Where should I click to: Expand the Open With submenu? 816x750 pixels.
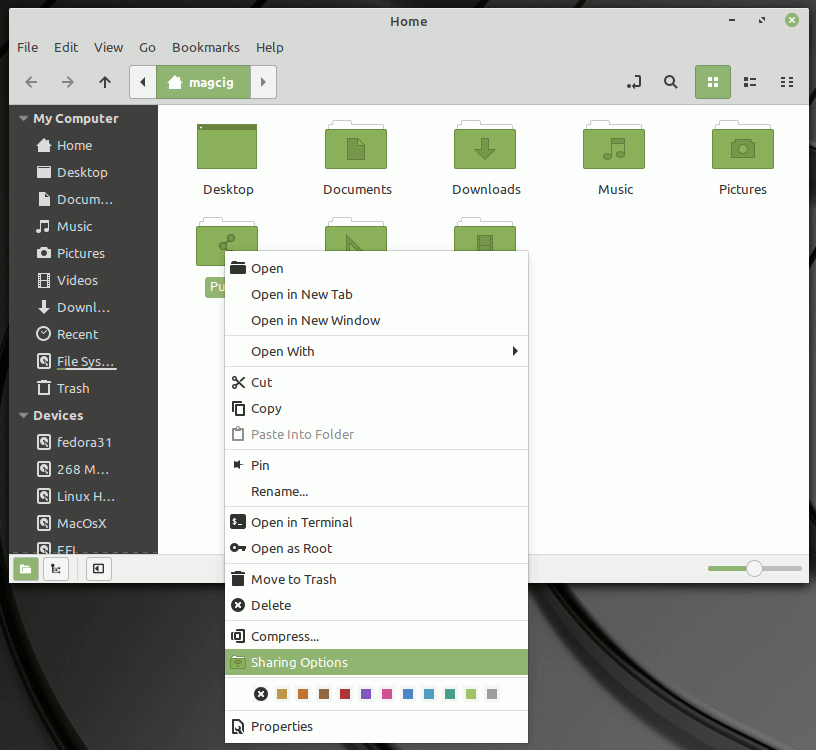tap(376, 351)
